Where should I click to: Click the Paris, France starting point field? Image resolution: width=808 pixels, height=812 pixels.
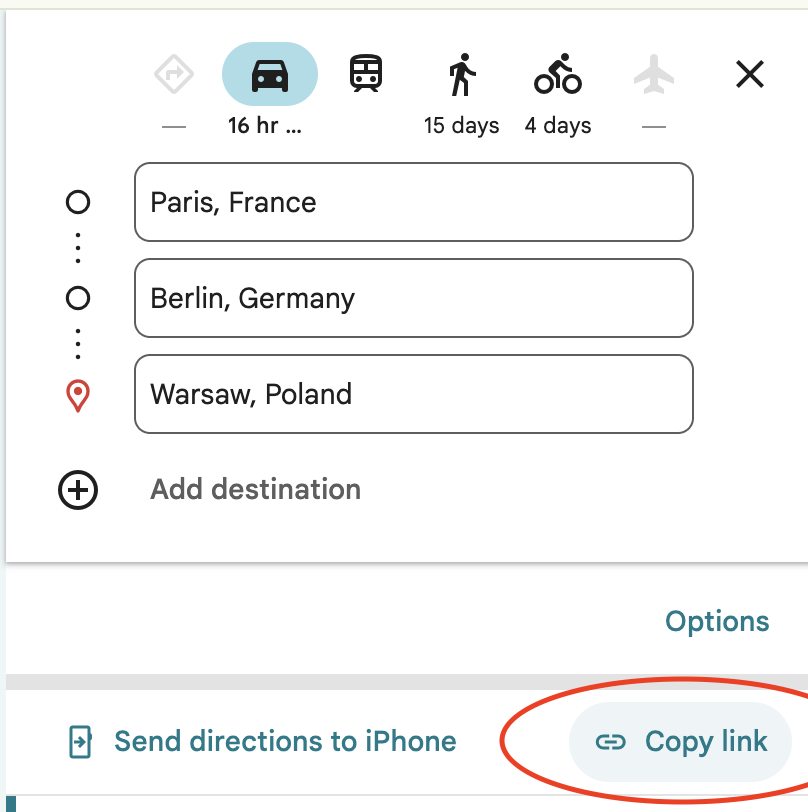pos(413,202)
